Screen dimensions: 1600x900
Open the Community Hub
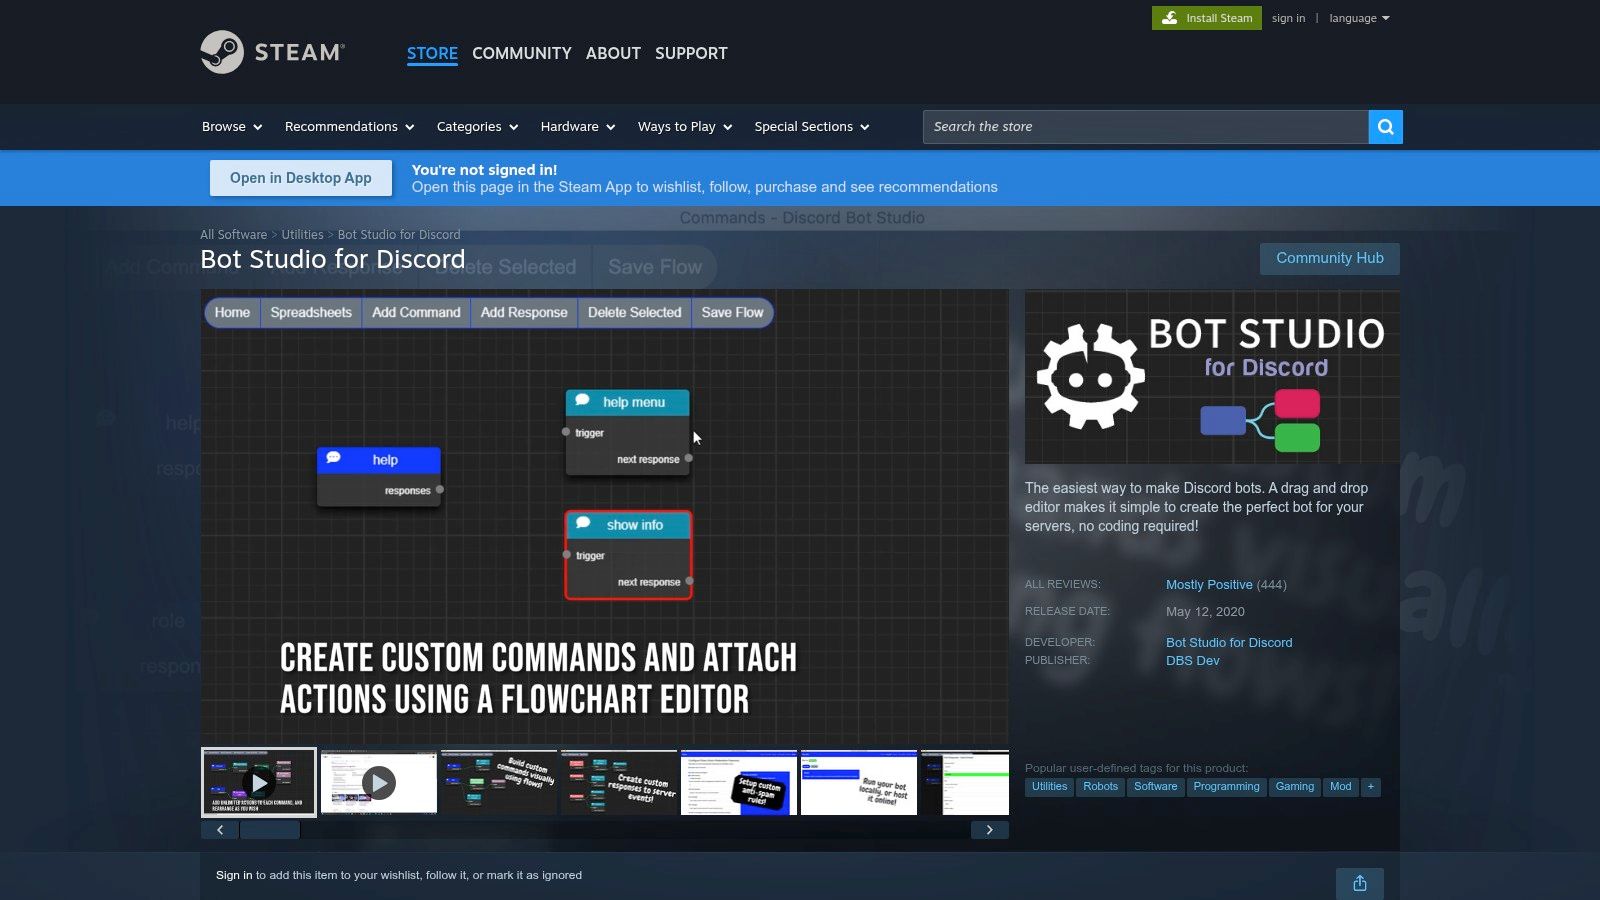pos(1330,258)
